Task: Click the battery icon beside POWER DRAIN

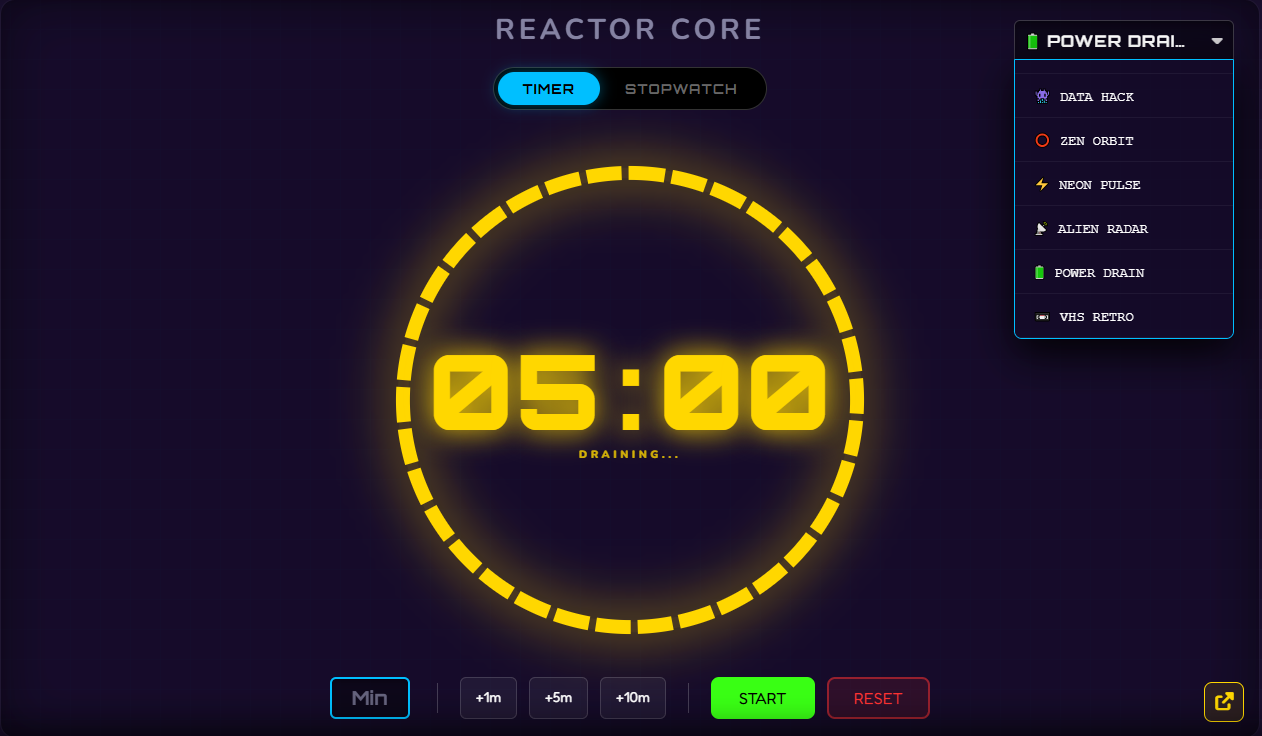Action: pos(1041,272)
